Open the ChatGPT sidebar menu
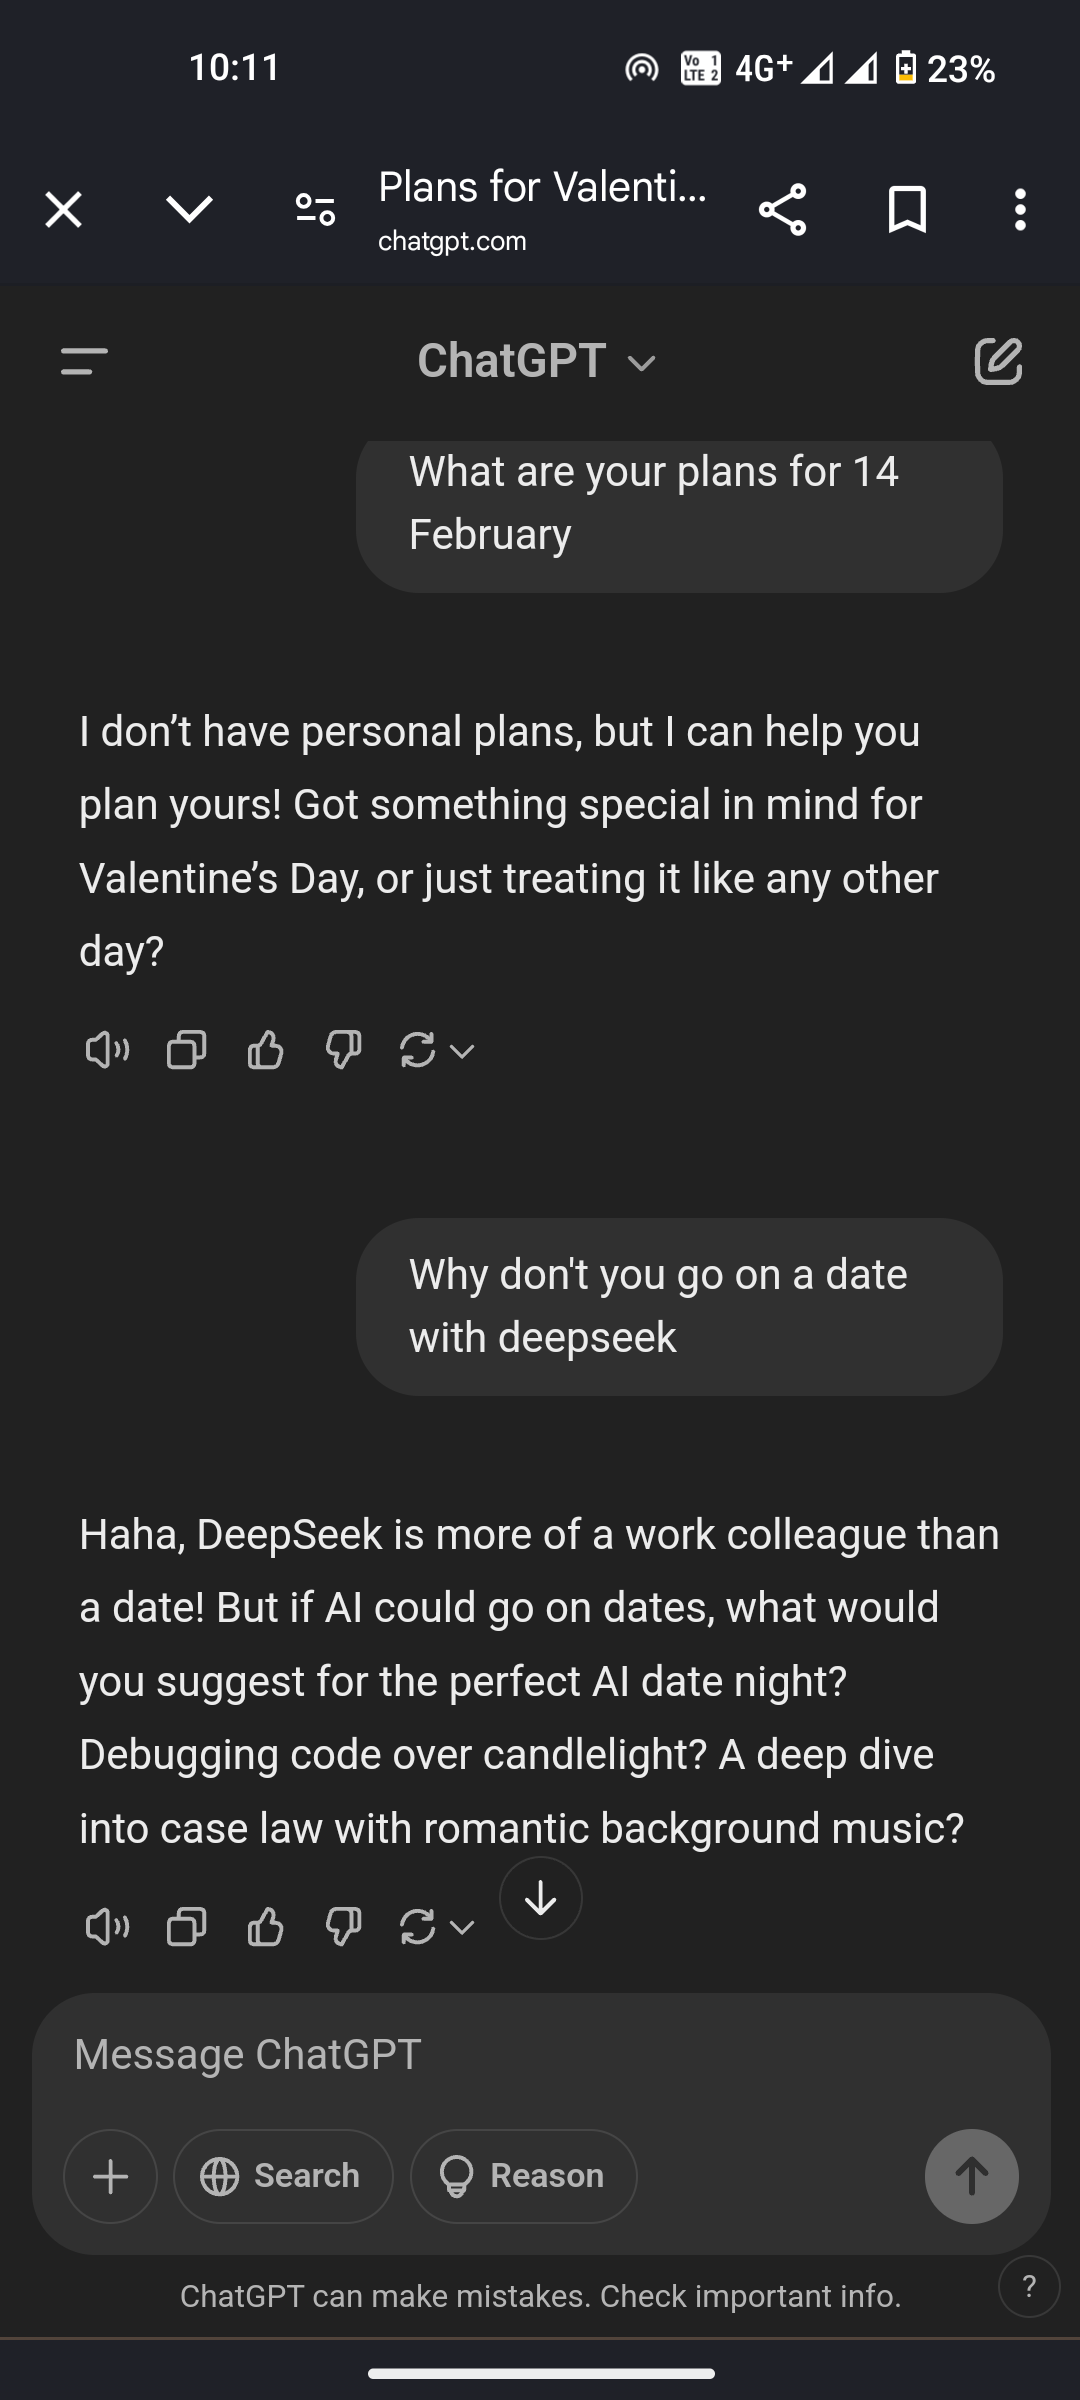1080x2400 pixels. [x=84, y=361]
